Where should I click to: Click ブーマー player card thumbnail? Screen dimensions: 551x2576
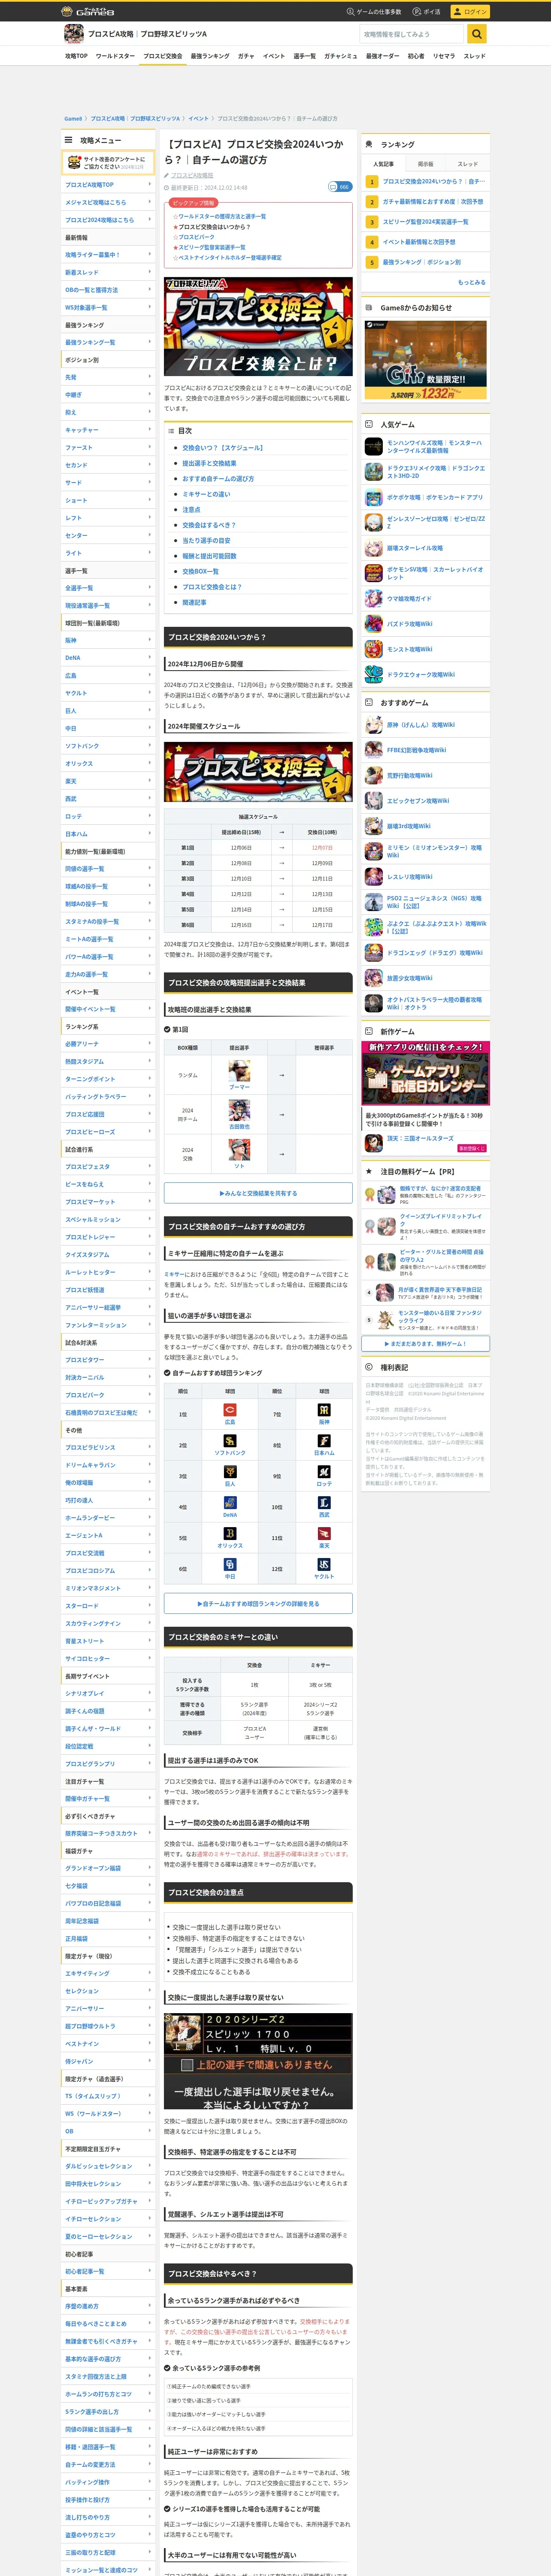coord(239,1072)
